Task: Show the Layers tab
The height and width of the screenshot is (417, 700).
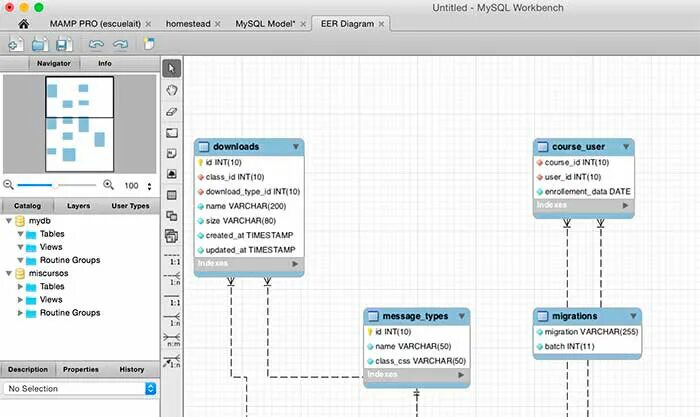Action: [x=79, y=206]
